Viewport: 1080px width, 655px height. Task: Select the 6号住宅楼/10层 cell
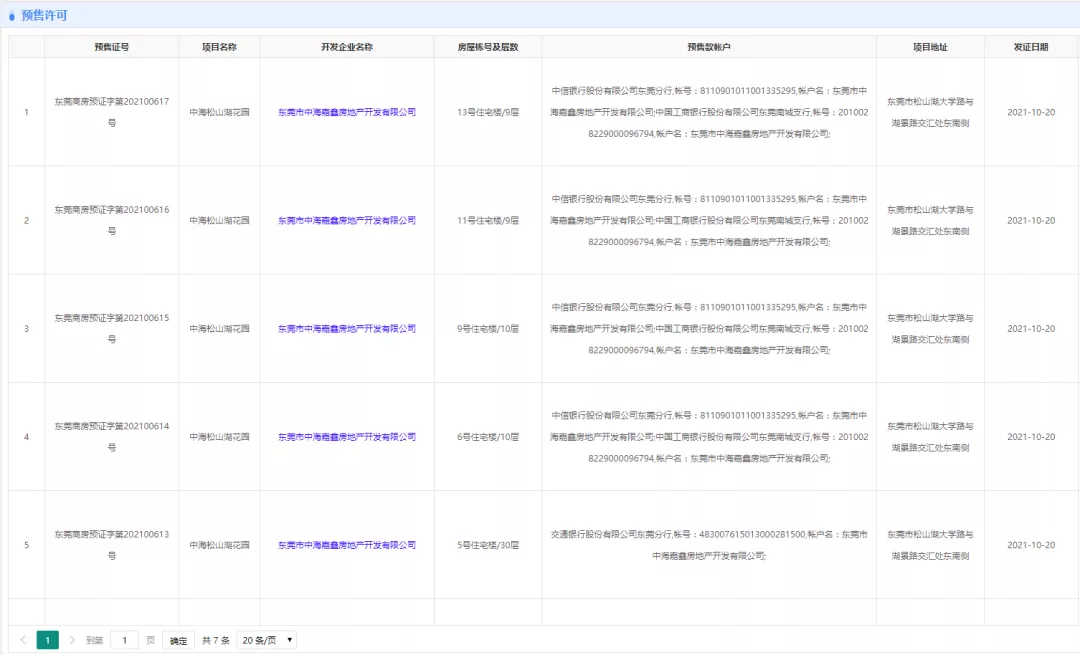488,437
